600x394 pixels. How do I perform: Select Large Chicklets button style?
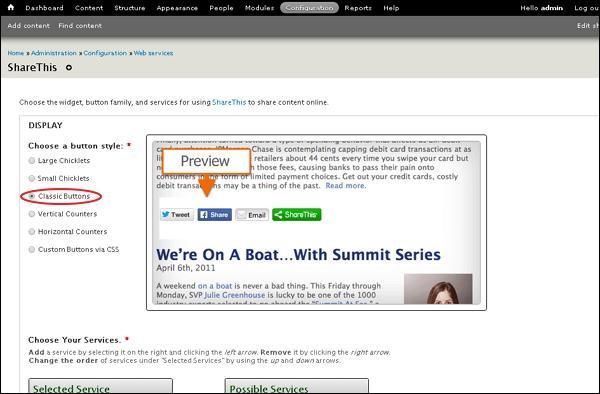point(32,161)
